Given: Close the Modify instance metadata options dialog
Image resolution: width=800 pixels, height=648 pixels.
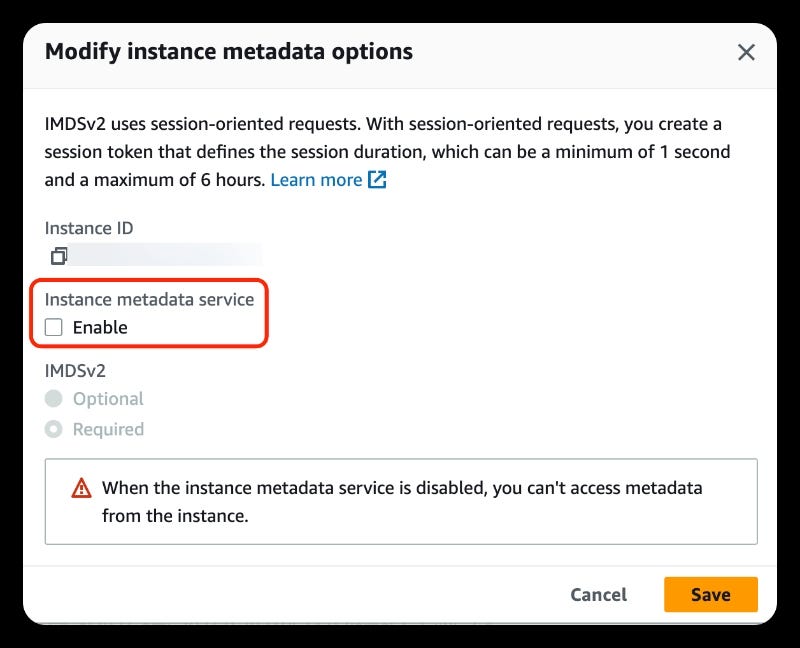Looking at the screenshot, I should click(x=746, y=53).
